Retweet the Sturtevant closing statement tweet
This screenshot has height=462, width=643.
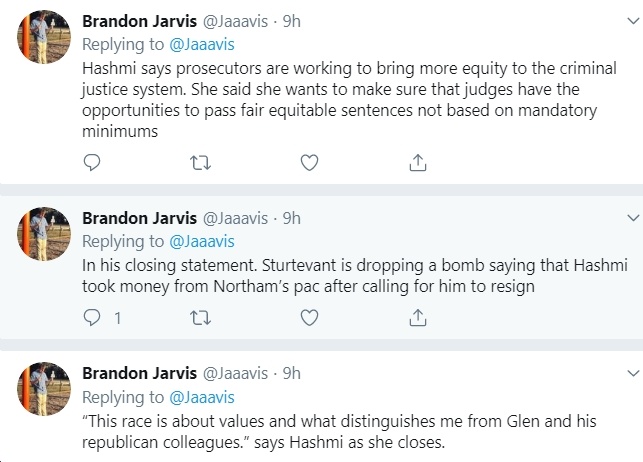tap(201, 318)
